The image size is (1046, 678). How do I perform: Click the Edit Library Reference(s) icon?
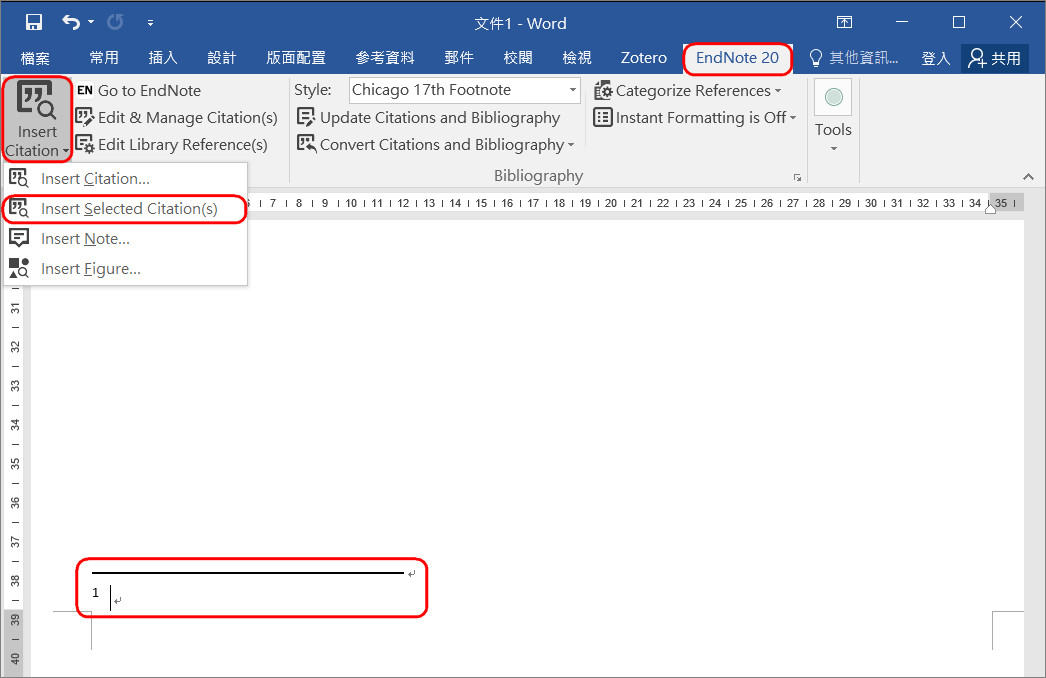point(85,144)
